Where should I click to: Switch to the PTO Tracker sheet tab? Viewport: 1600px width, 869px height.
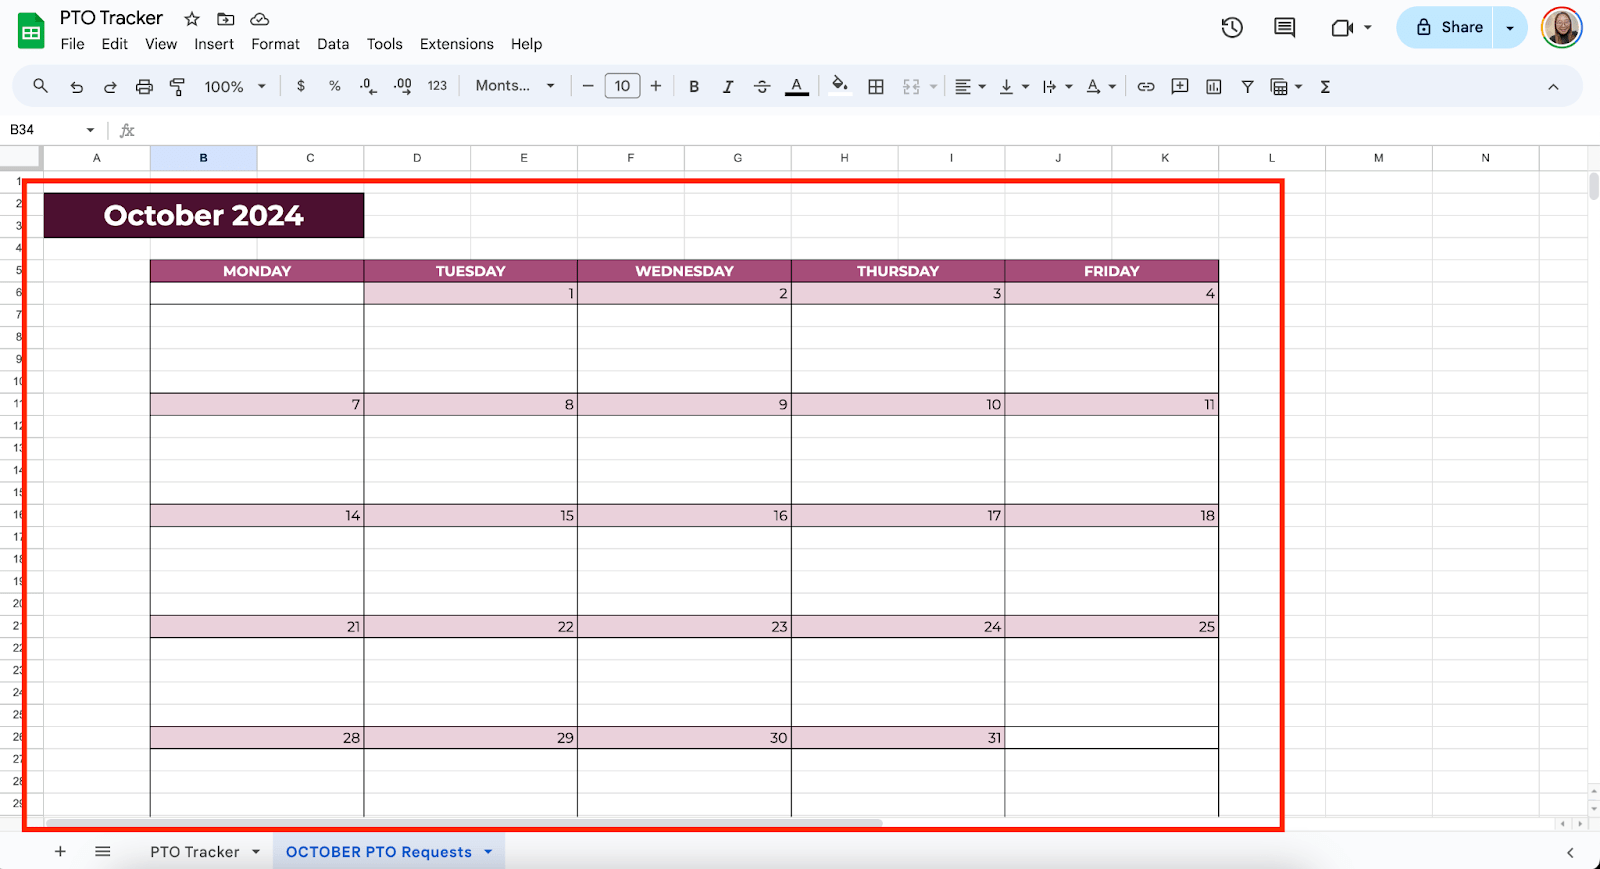[x=195, y=852]
